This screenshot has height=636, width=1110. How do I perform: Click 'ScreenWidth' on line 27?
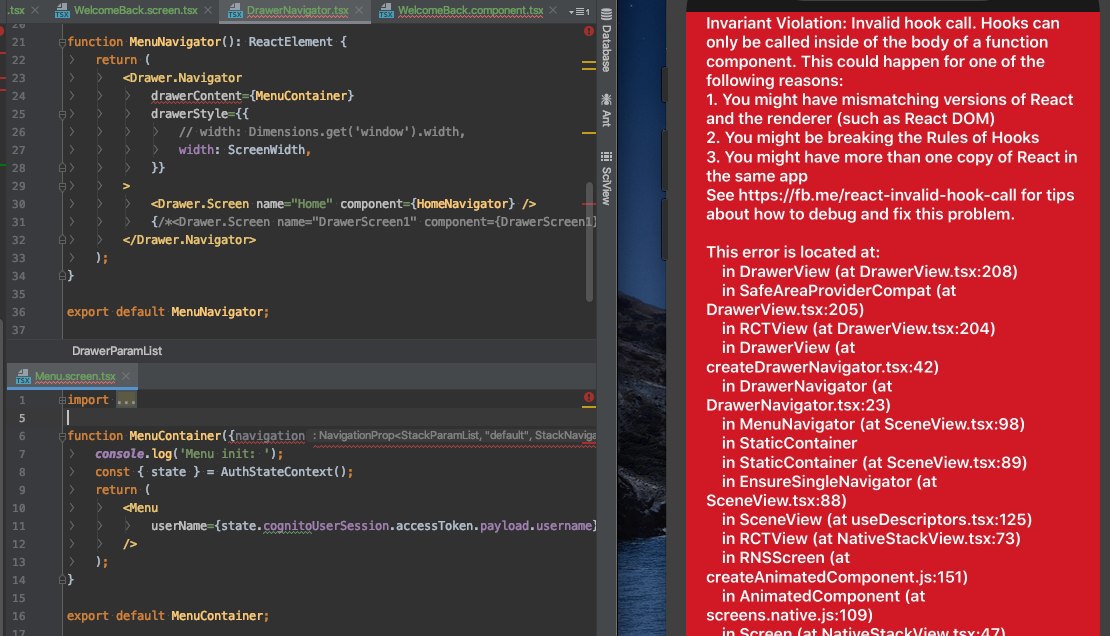coord(266,149)
